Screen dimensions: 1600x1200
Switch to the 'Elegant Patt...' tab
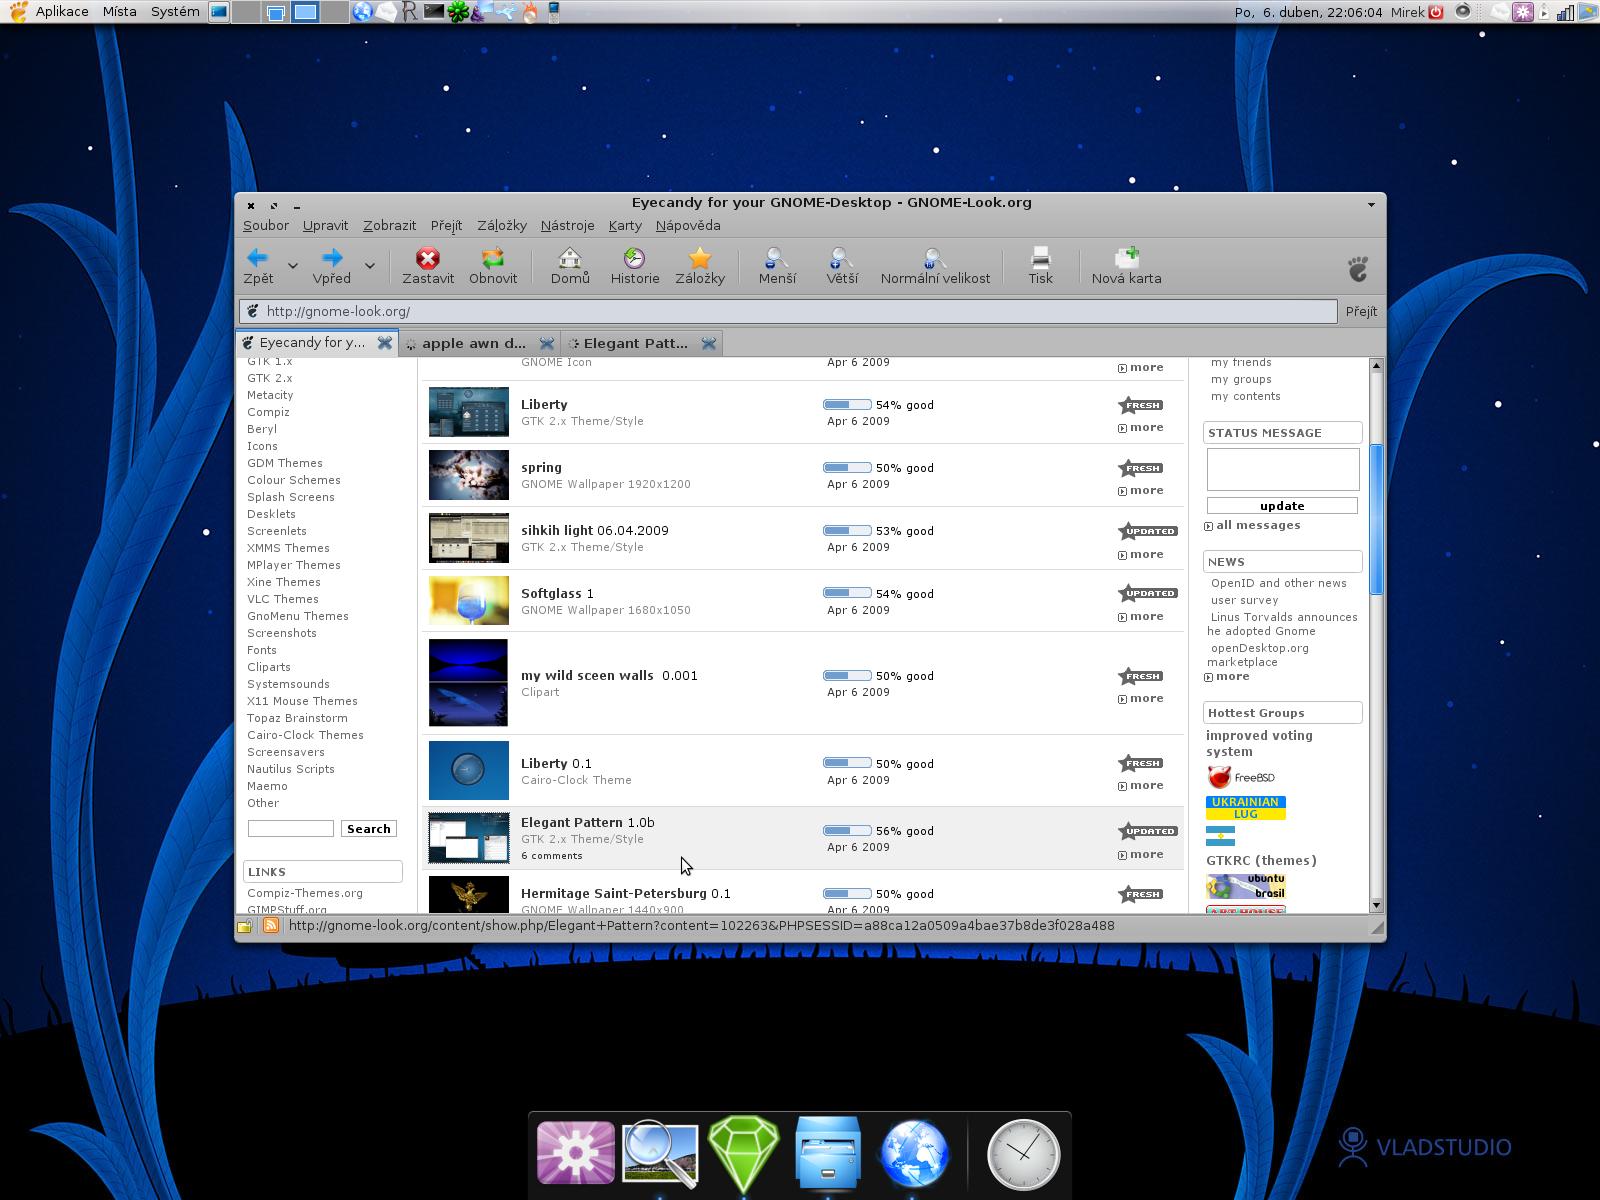(635, 343)
